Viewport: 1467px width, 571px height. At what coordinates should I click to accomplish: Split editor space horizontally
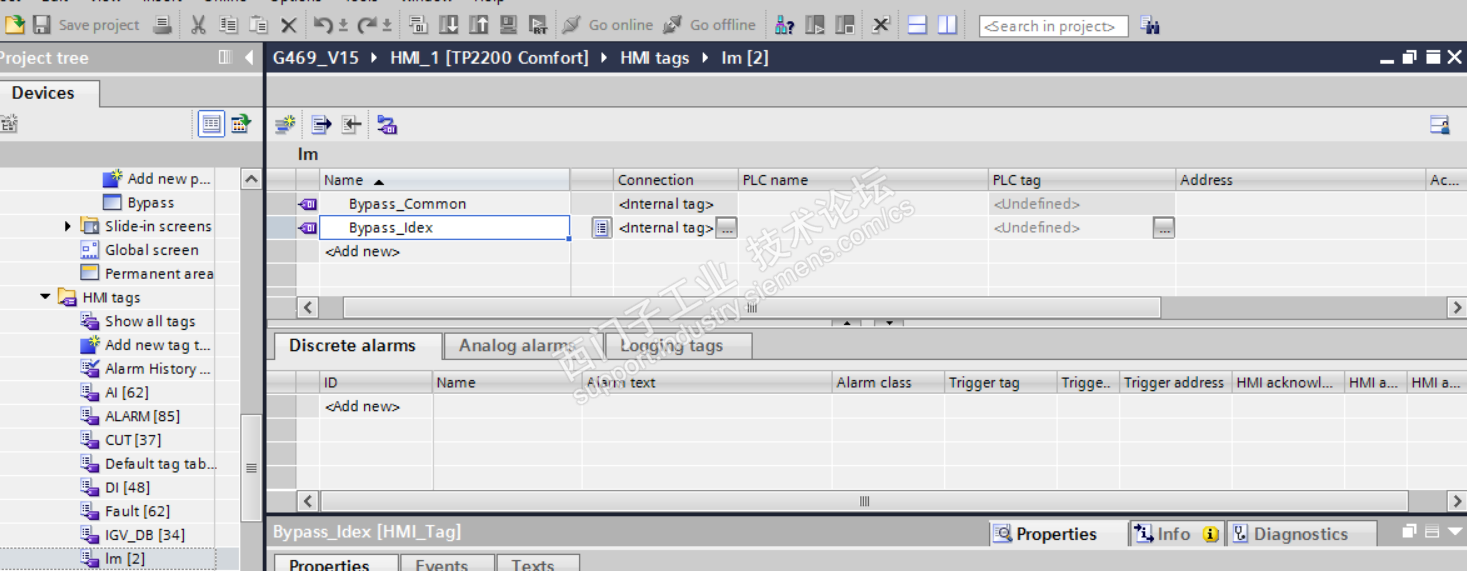point(917,25)
